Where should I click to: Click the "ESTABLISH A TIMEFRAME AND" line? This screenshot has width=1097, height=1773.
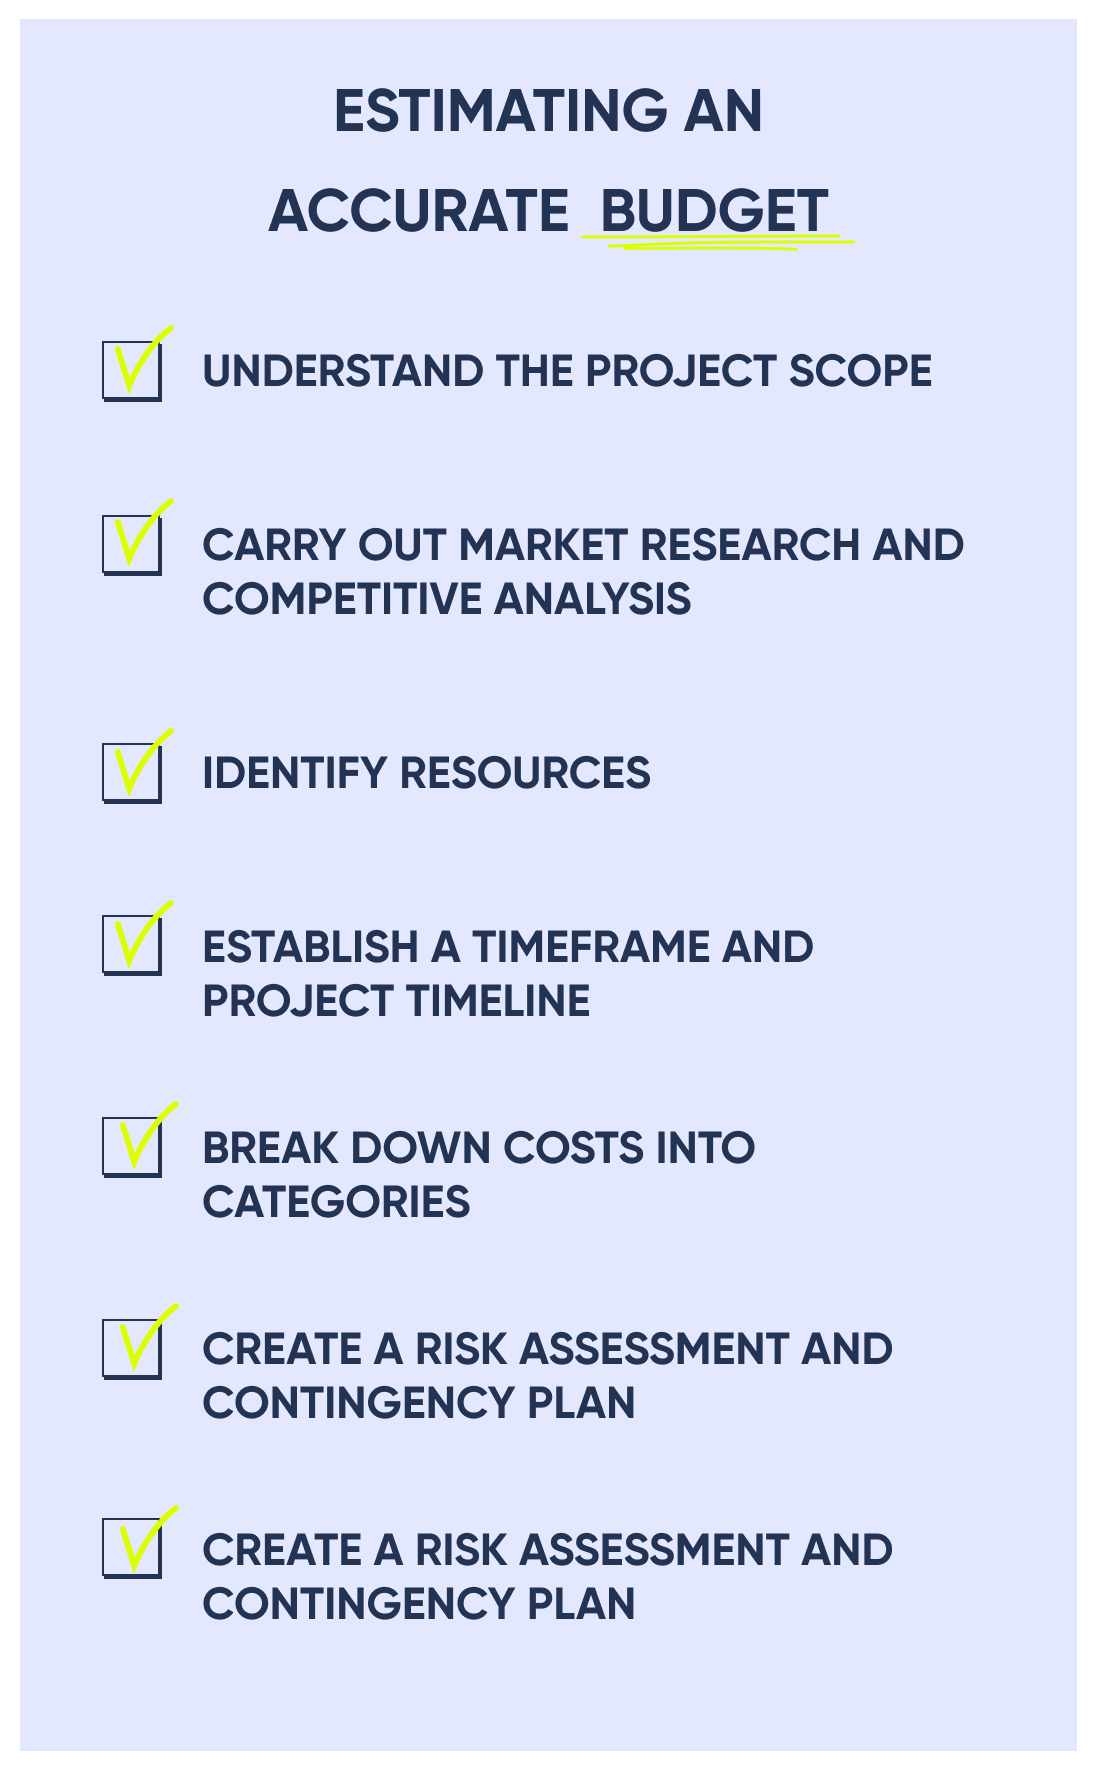point(507,947)
